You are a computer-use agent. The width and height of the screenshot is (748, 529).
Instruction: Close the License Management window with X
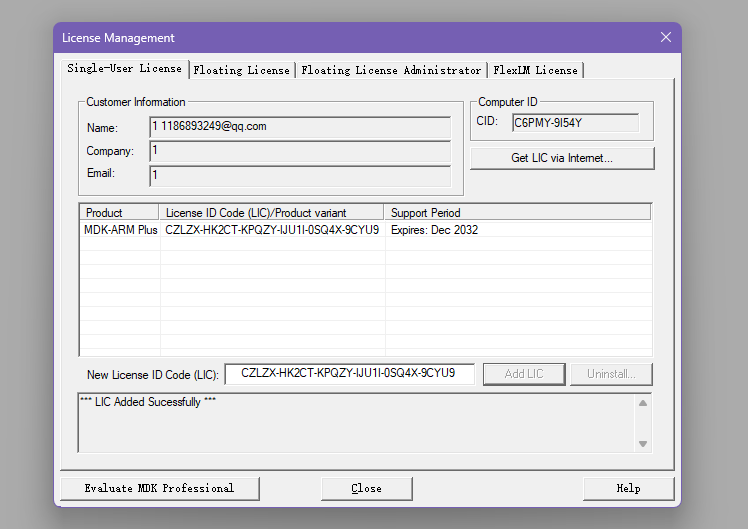[x=666, y=37]
